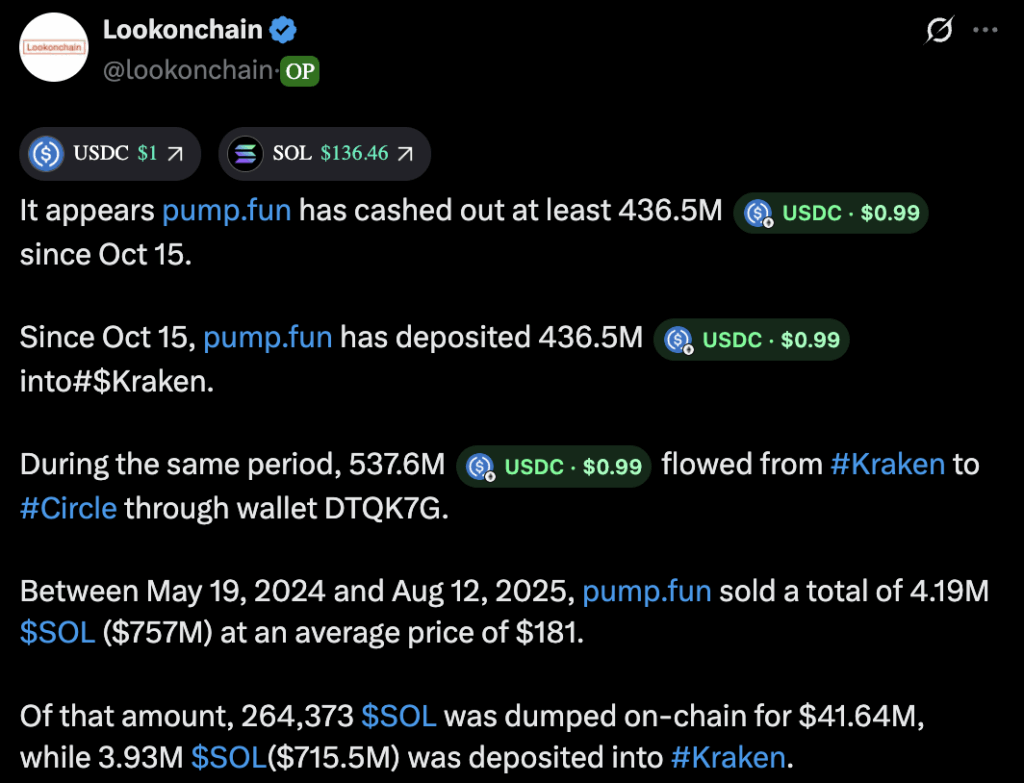Click $SOL cashtag before ($757M)
This screenshot has width=1024, height=783.
(57, 634)
